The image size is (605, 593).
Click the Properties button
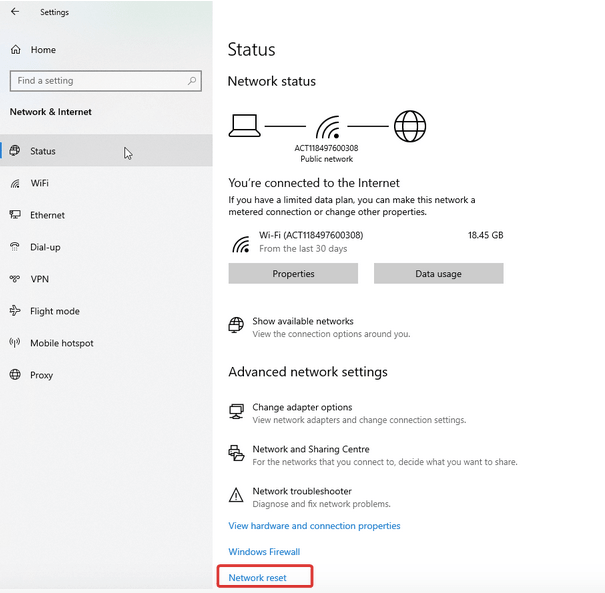(293, 274)
